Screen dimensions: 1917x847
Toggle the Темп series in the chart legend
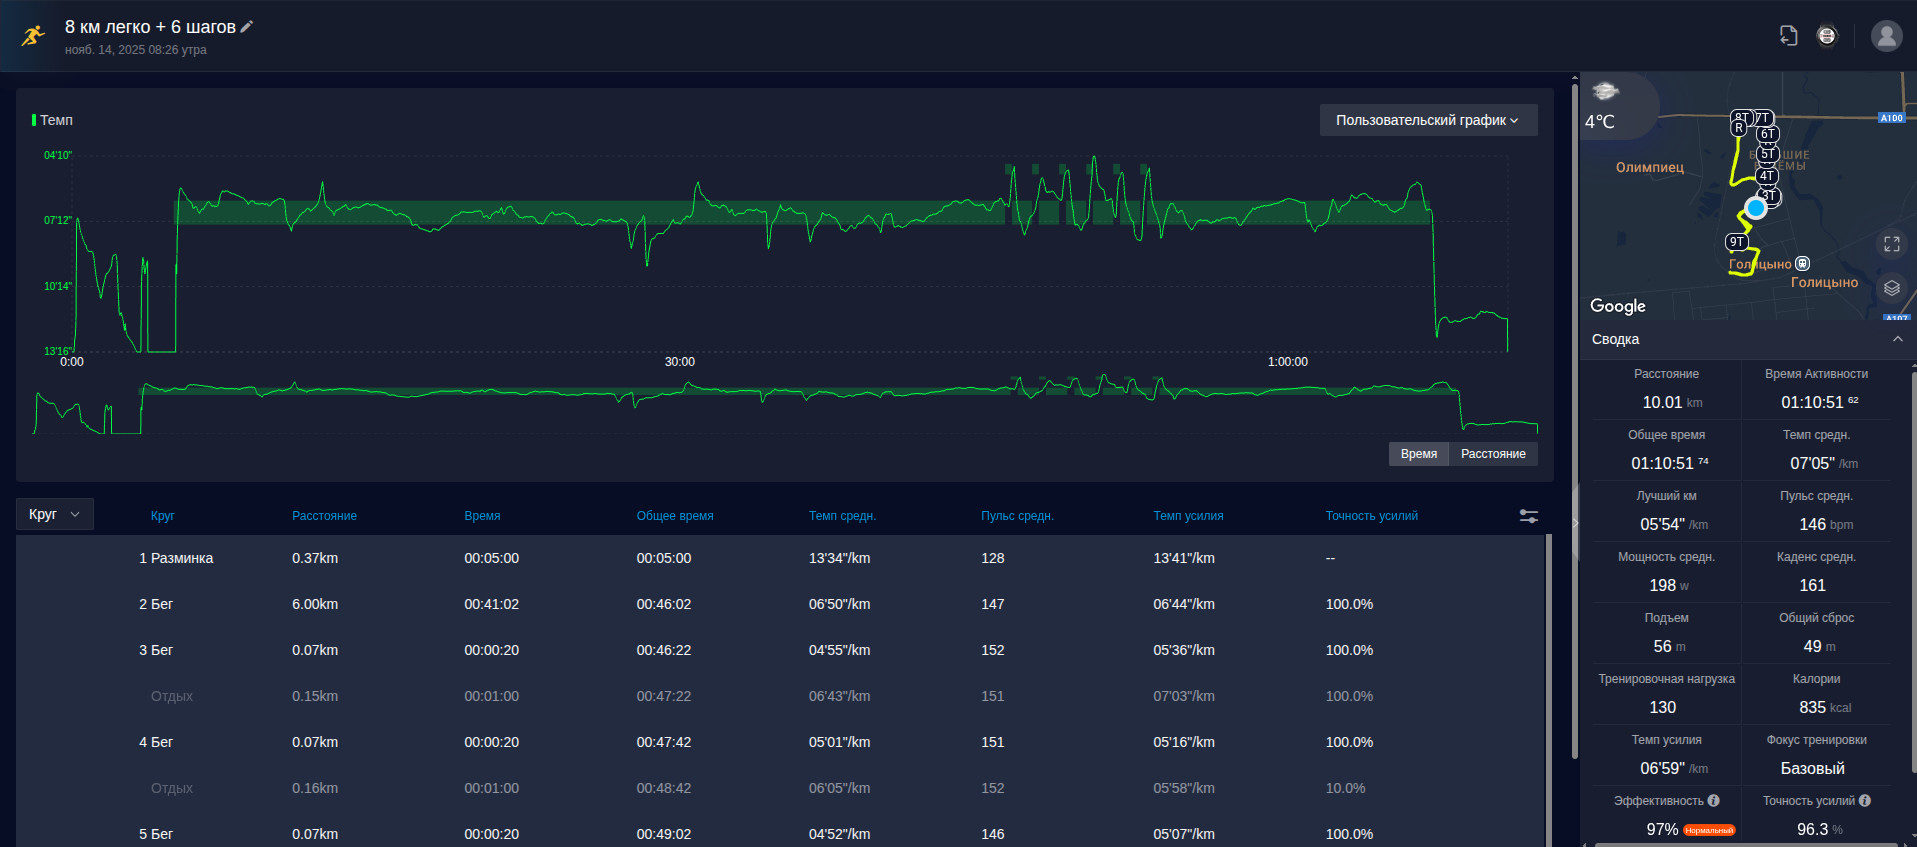pos(52,120)
